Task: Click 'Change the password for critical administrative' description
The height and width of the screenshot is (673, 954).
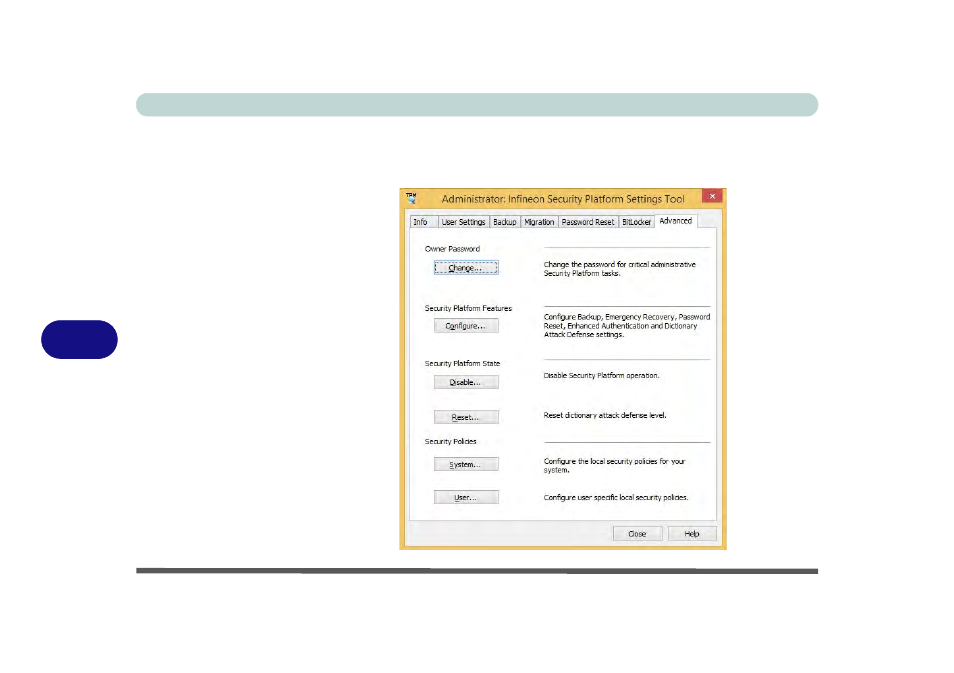Action: click(619, 269)
